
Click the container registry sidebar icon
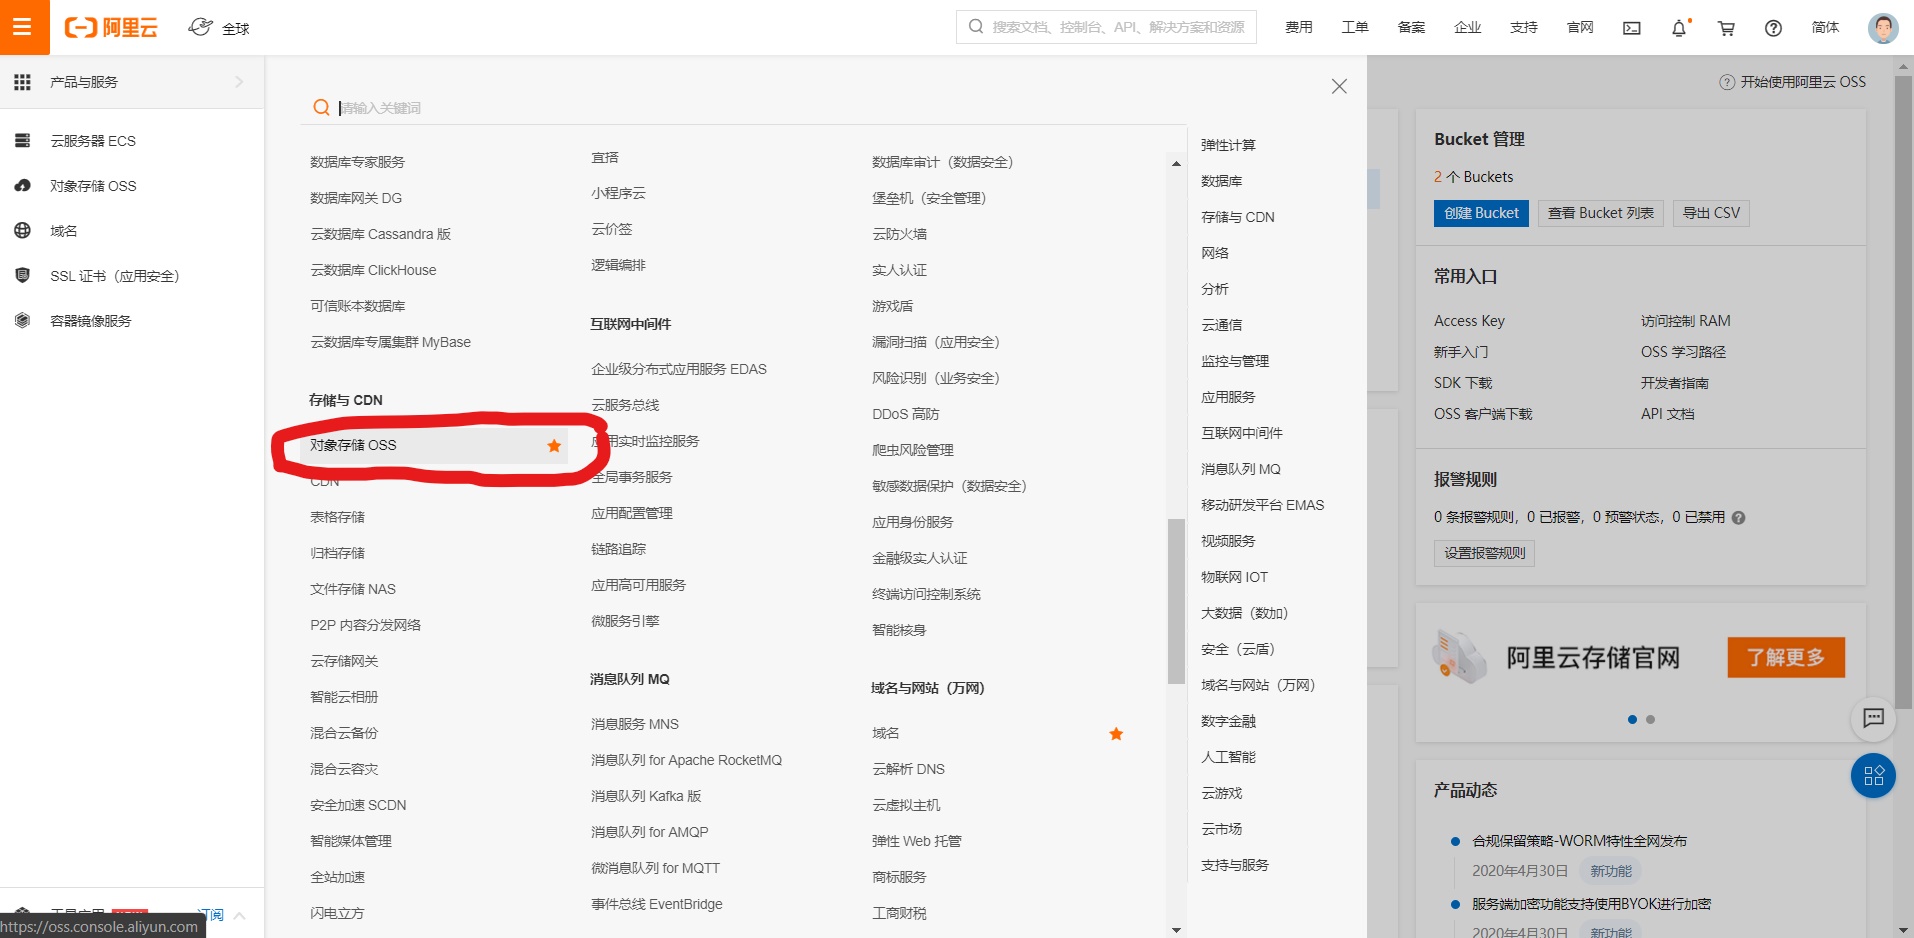click(x=22, y=320)
